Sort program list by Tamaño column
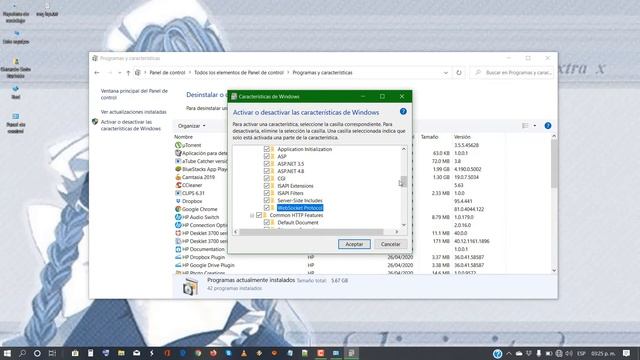The width and height of the screenshot is (640, 360). [x=429, y=137]
